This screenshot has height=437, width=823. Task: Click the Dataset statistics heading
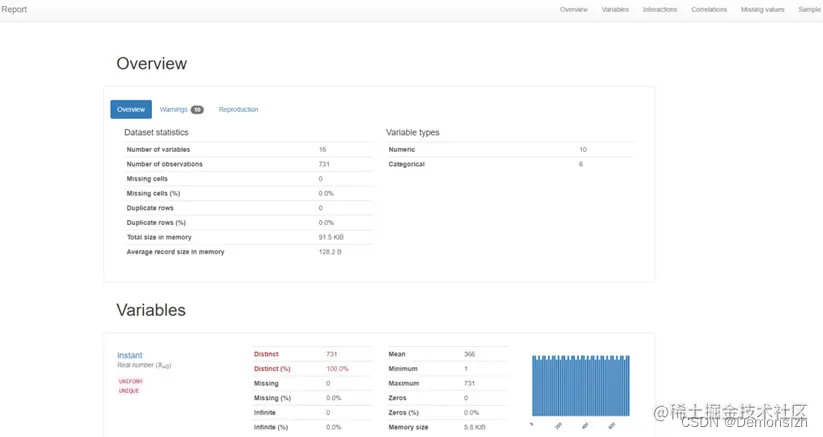tap(156, 133)
